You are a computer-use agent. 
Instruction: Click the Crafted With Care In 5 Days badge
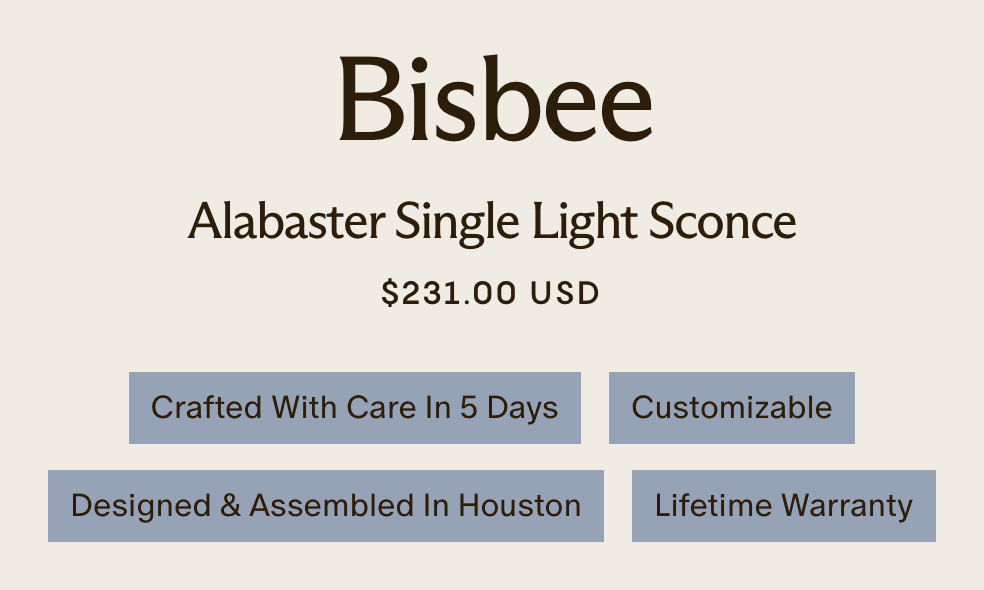coord(354,408)
